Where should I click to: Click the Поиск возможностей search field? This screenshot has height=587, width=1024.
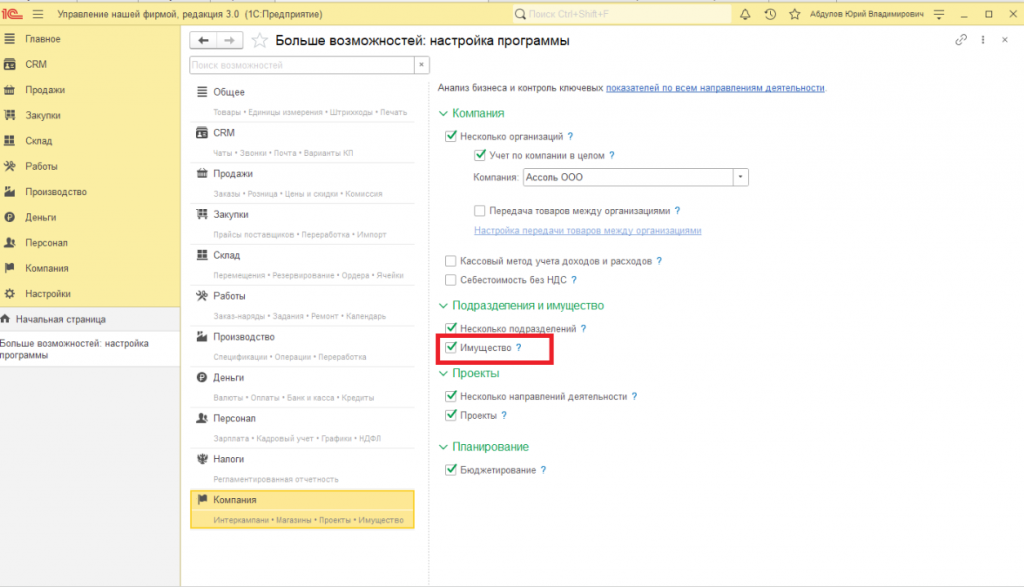302,65
